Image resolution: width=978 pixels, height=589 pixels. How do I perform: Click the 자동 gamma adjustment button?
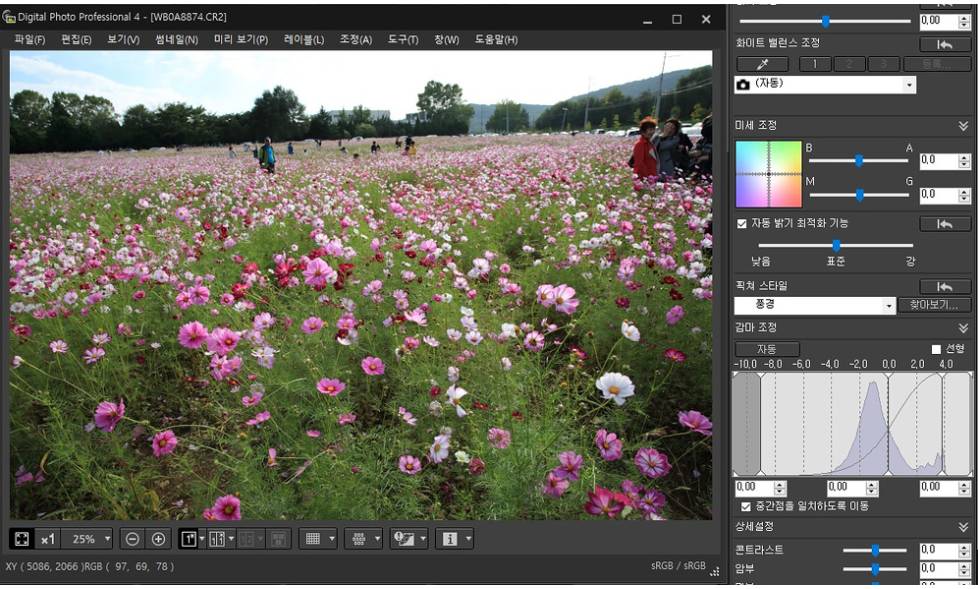tap(767, 349)
